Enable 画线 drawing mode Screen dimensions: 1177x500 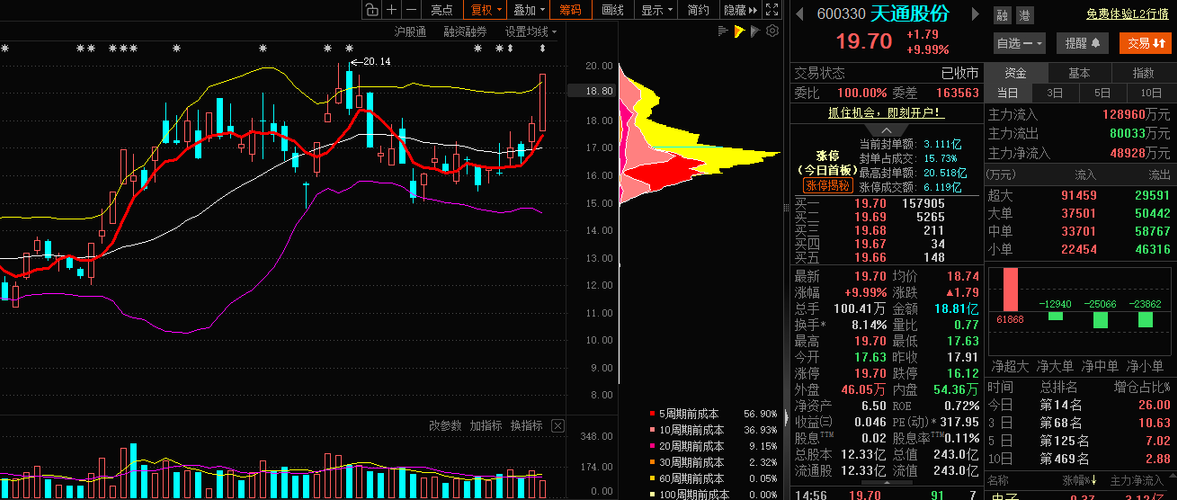[x=613, y=10]
